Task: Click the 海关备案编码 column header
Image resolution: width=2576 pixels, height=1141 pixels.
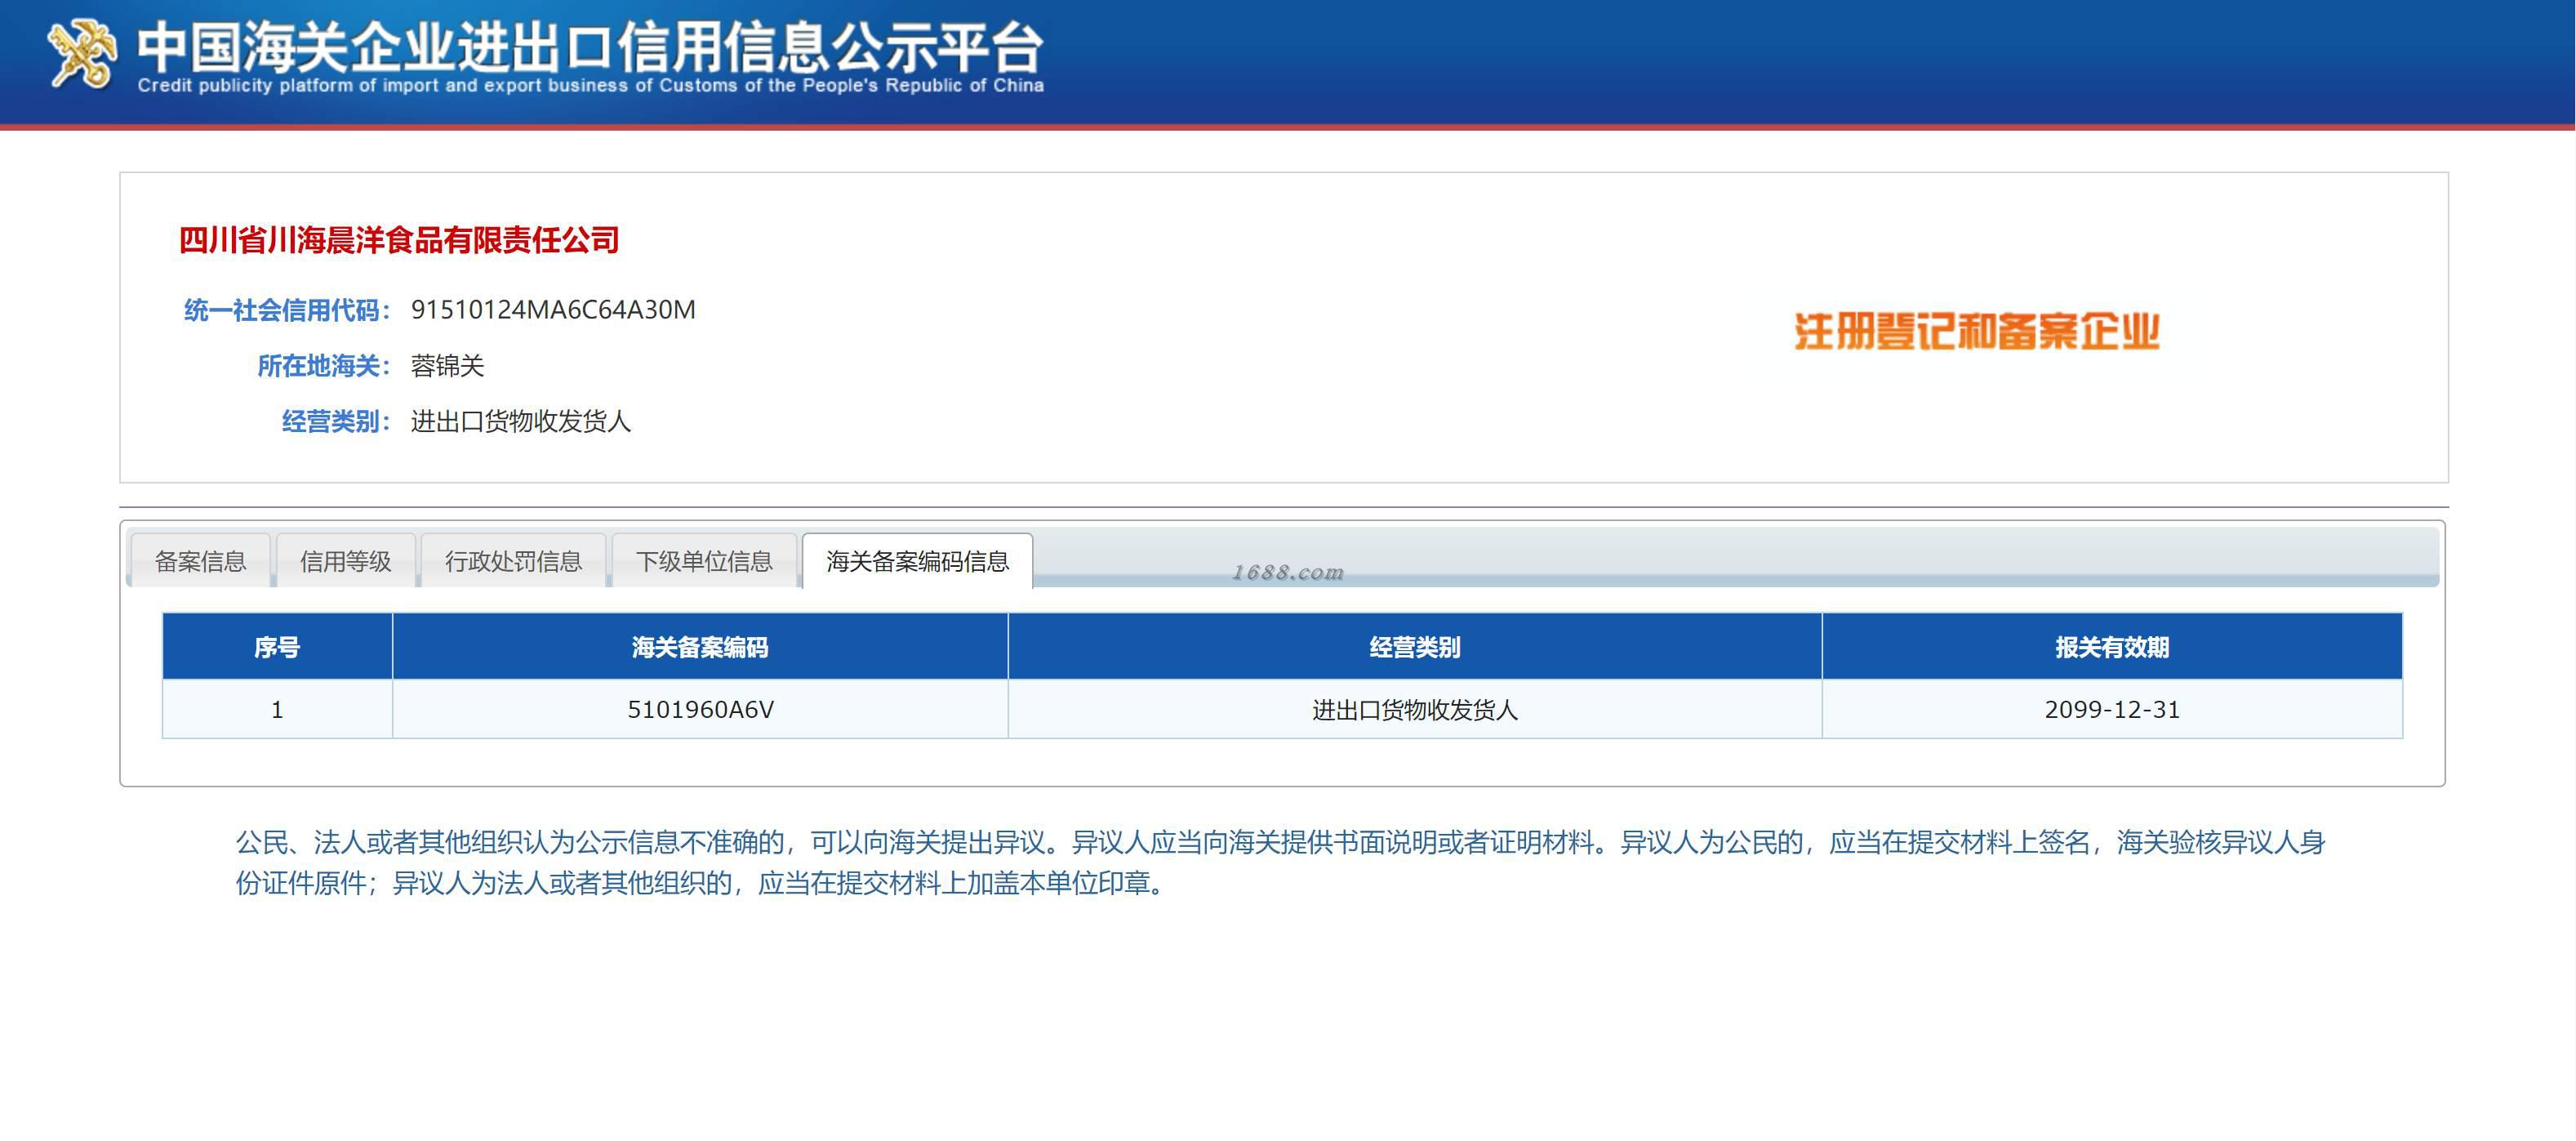Action: pyautogui.click(x=700, y=647)
